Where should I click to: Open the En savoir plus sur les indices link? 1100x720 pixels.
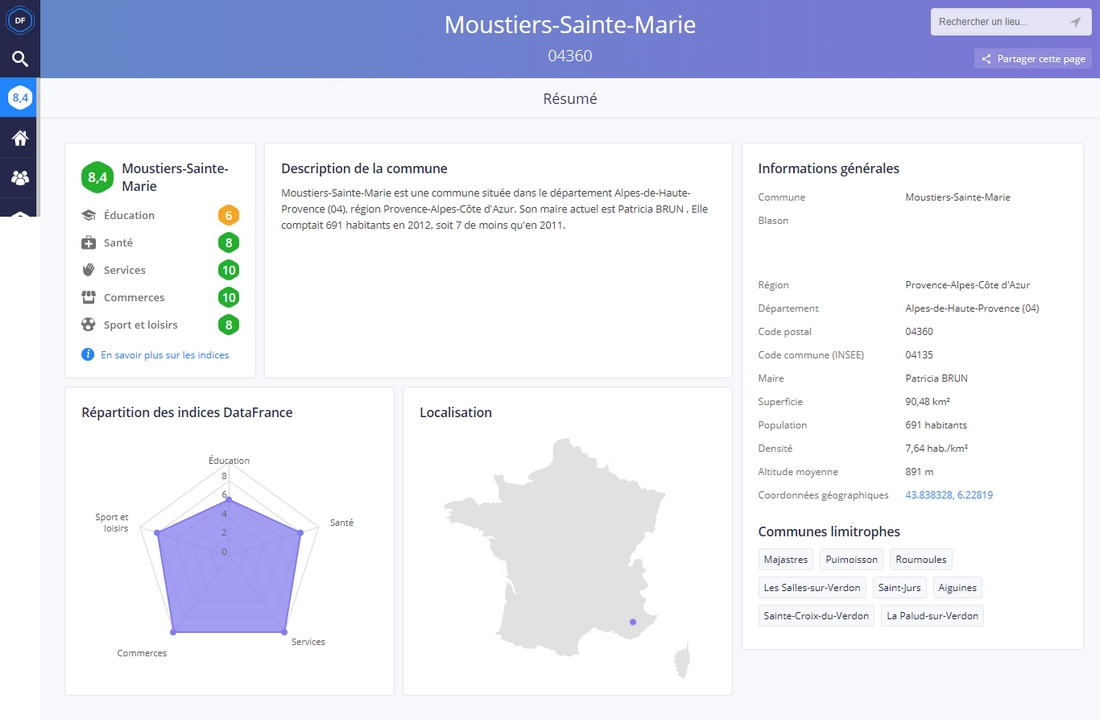[x=165, y=354]
